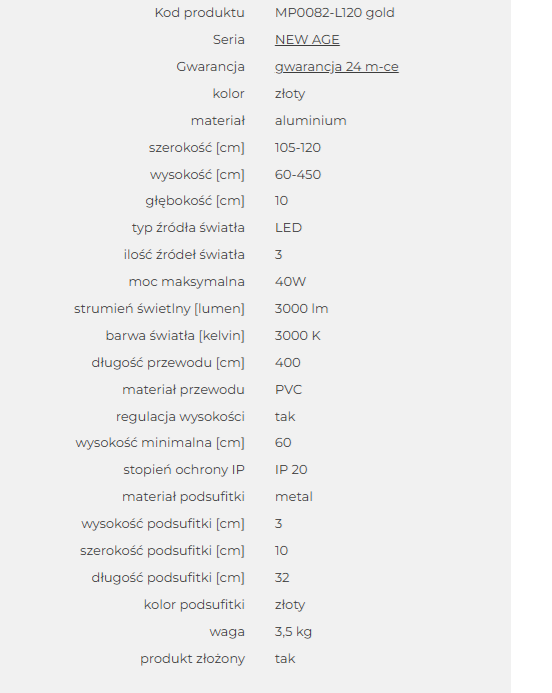552x693 pixels.
Task: Click the waga value 3,5 kg
Action: [293, 632]
